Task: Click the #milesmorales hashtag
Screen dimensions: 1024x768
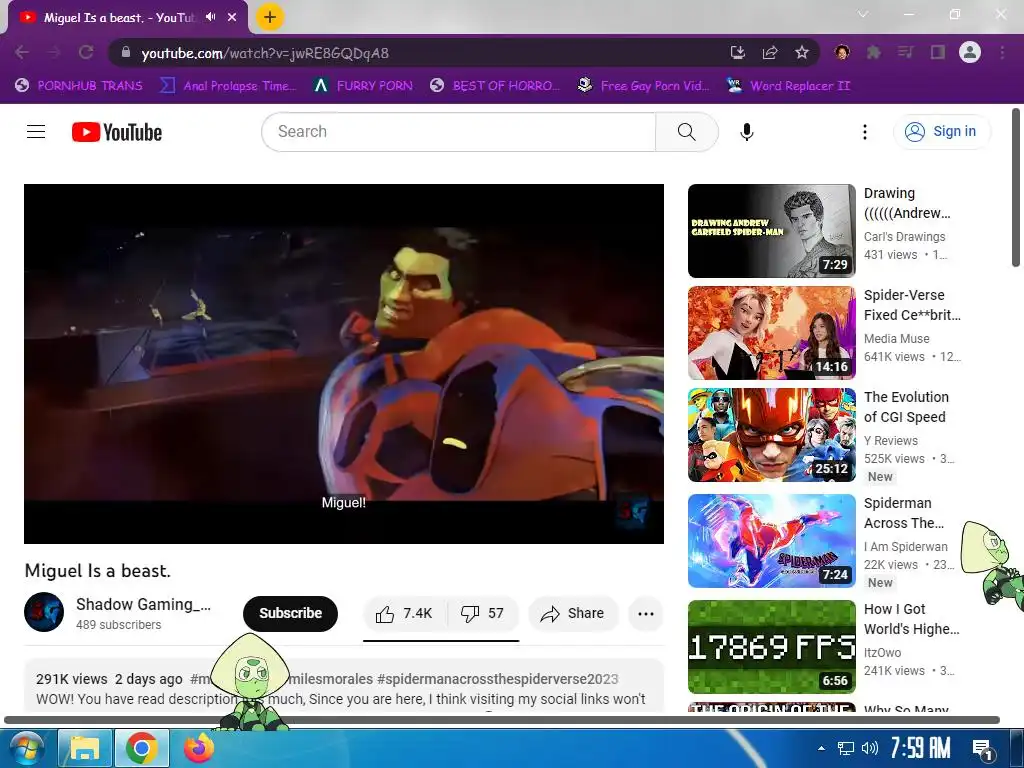Action: point(330,679)
